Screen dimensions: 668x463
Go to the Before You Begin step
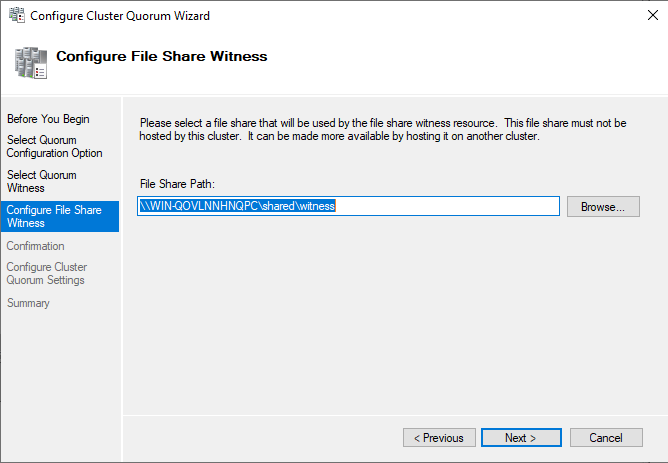click(48, 119)
